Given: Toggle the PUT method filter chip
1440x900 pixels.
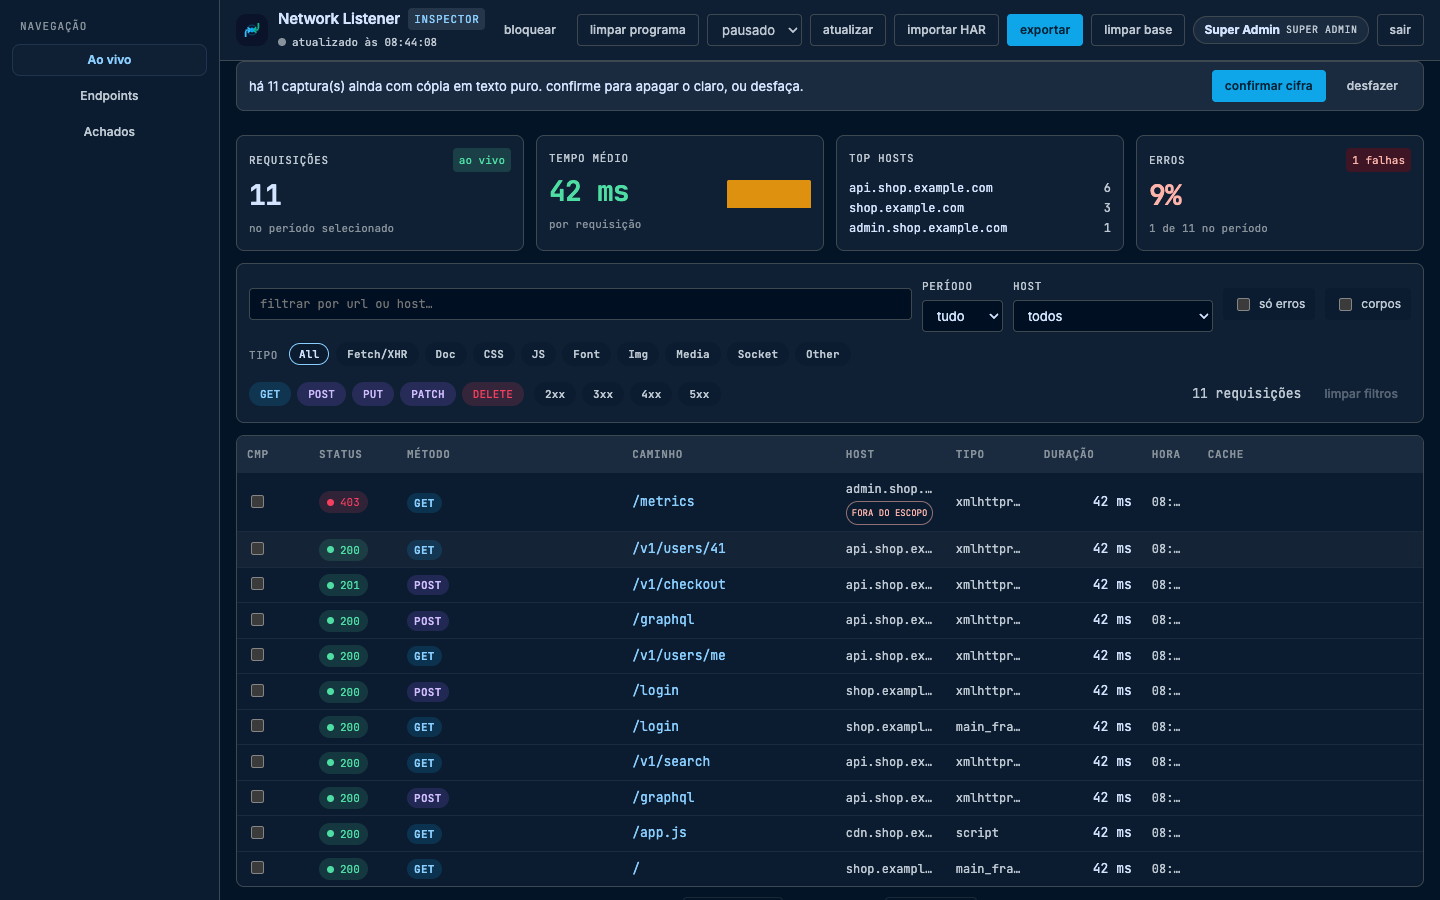Looking at the screenshot, I should coord(373,394).
